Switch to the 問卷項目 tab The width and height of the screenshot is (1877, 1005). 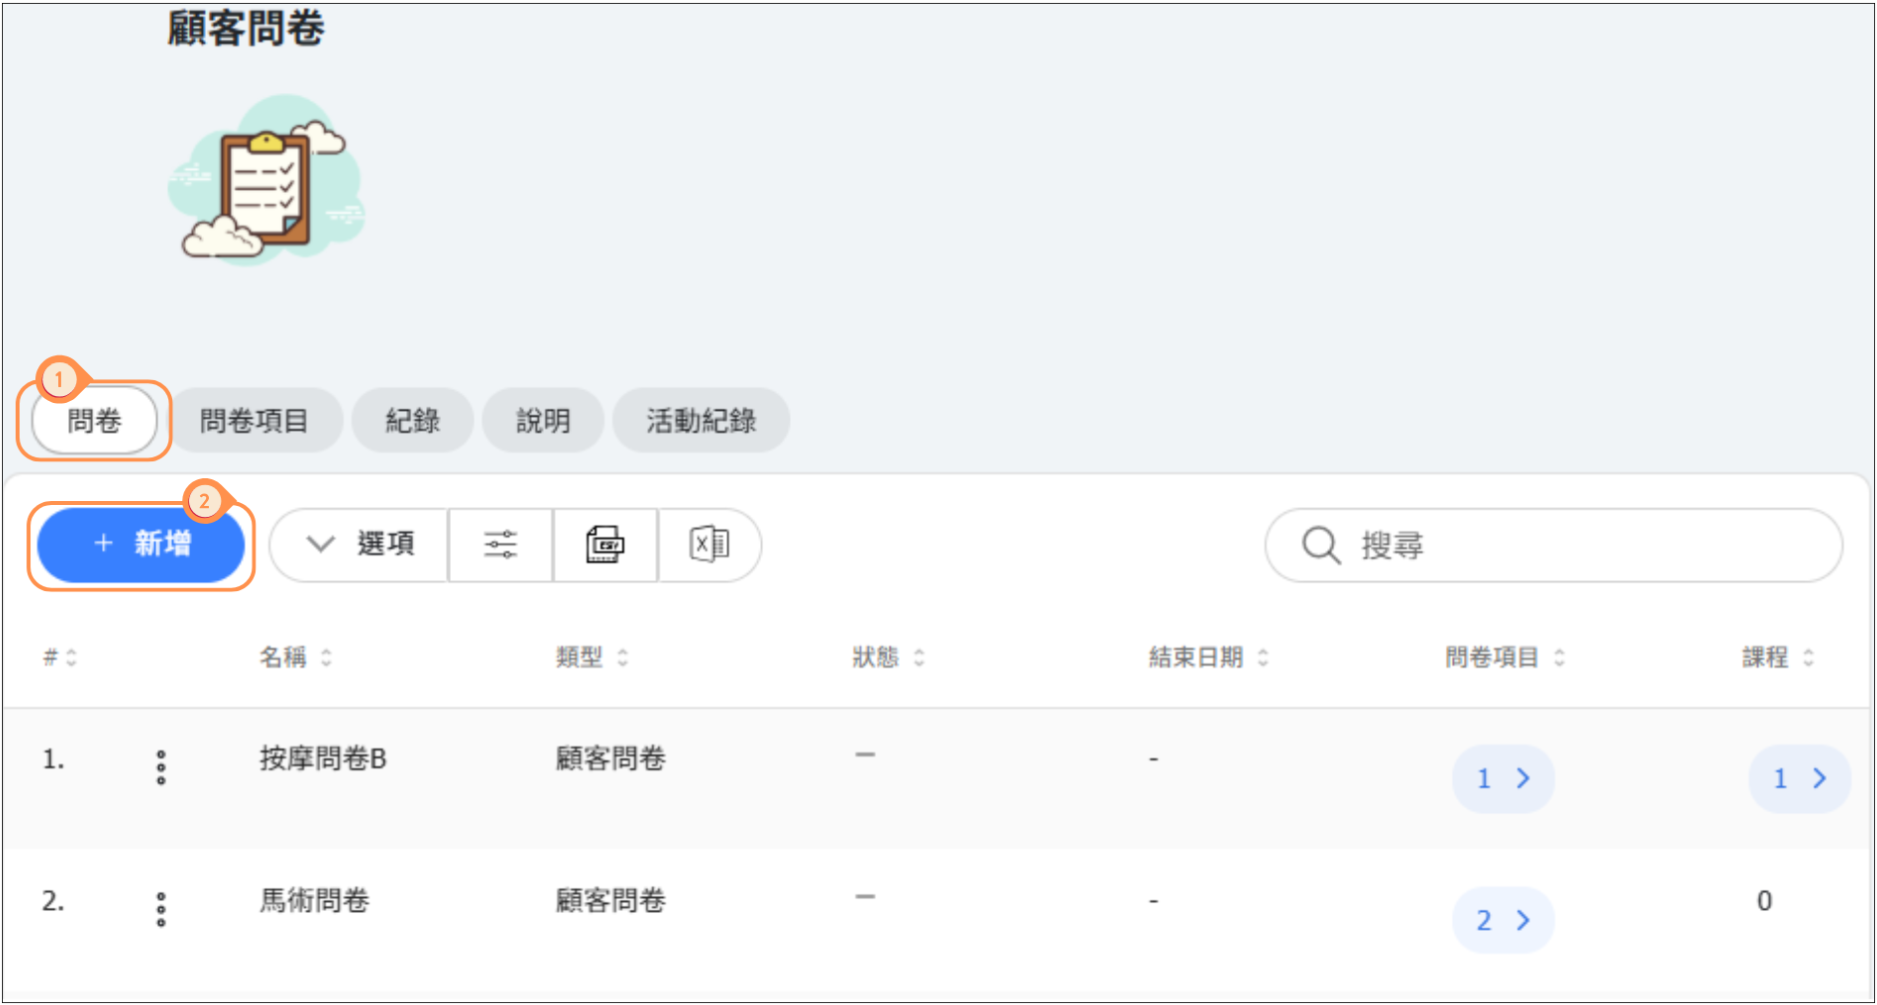tap(254, 421)
